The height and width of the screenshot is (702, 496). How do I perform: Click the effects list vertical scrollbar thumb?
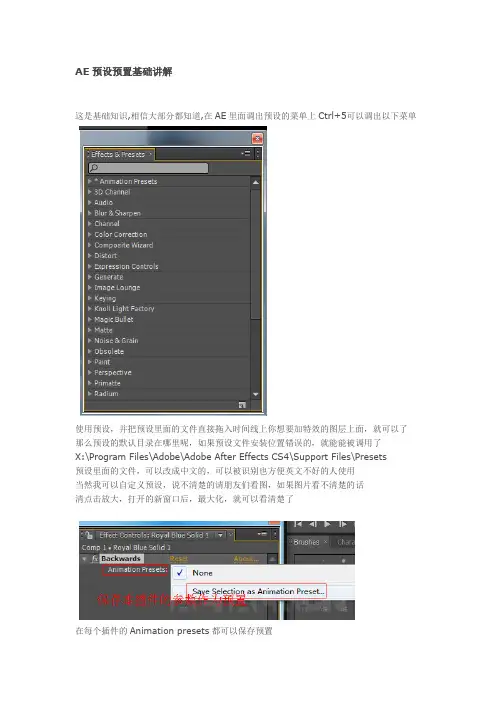pos(256,254)
